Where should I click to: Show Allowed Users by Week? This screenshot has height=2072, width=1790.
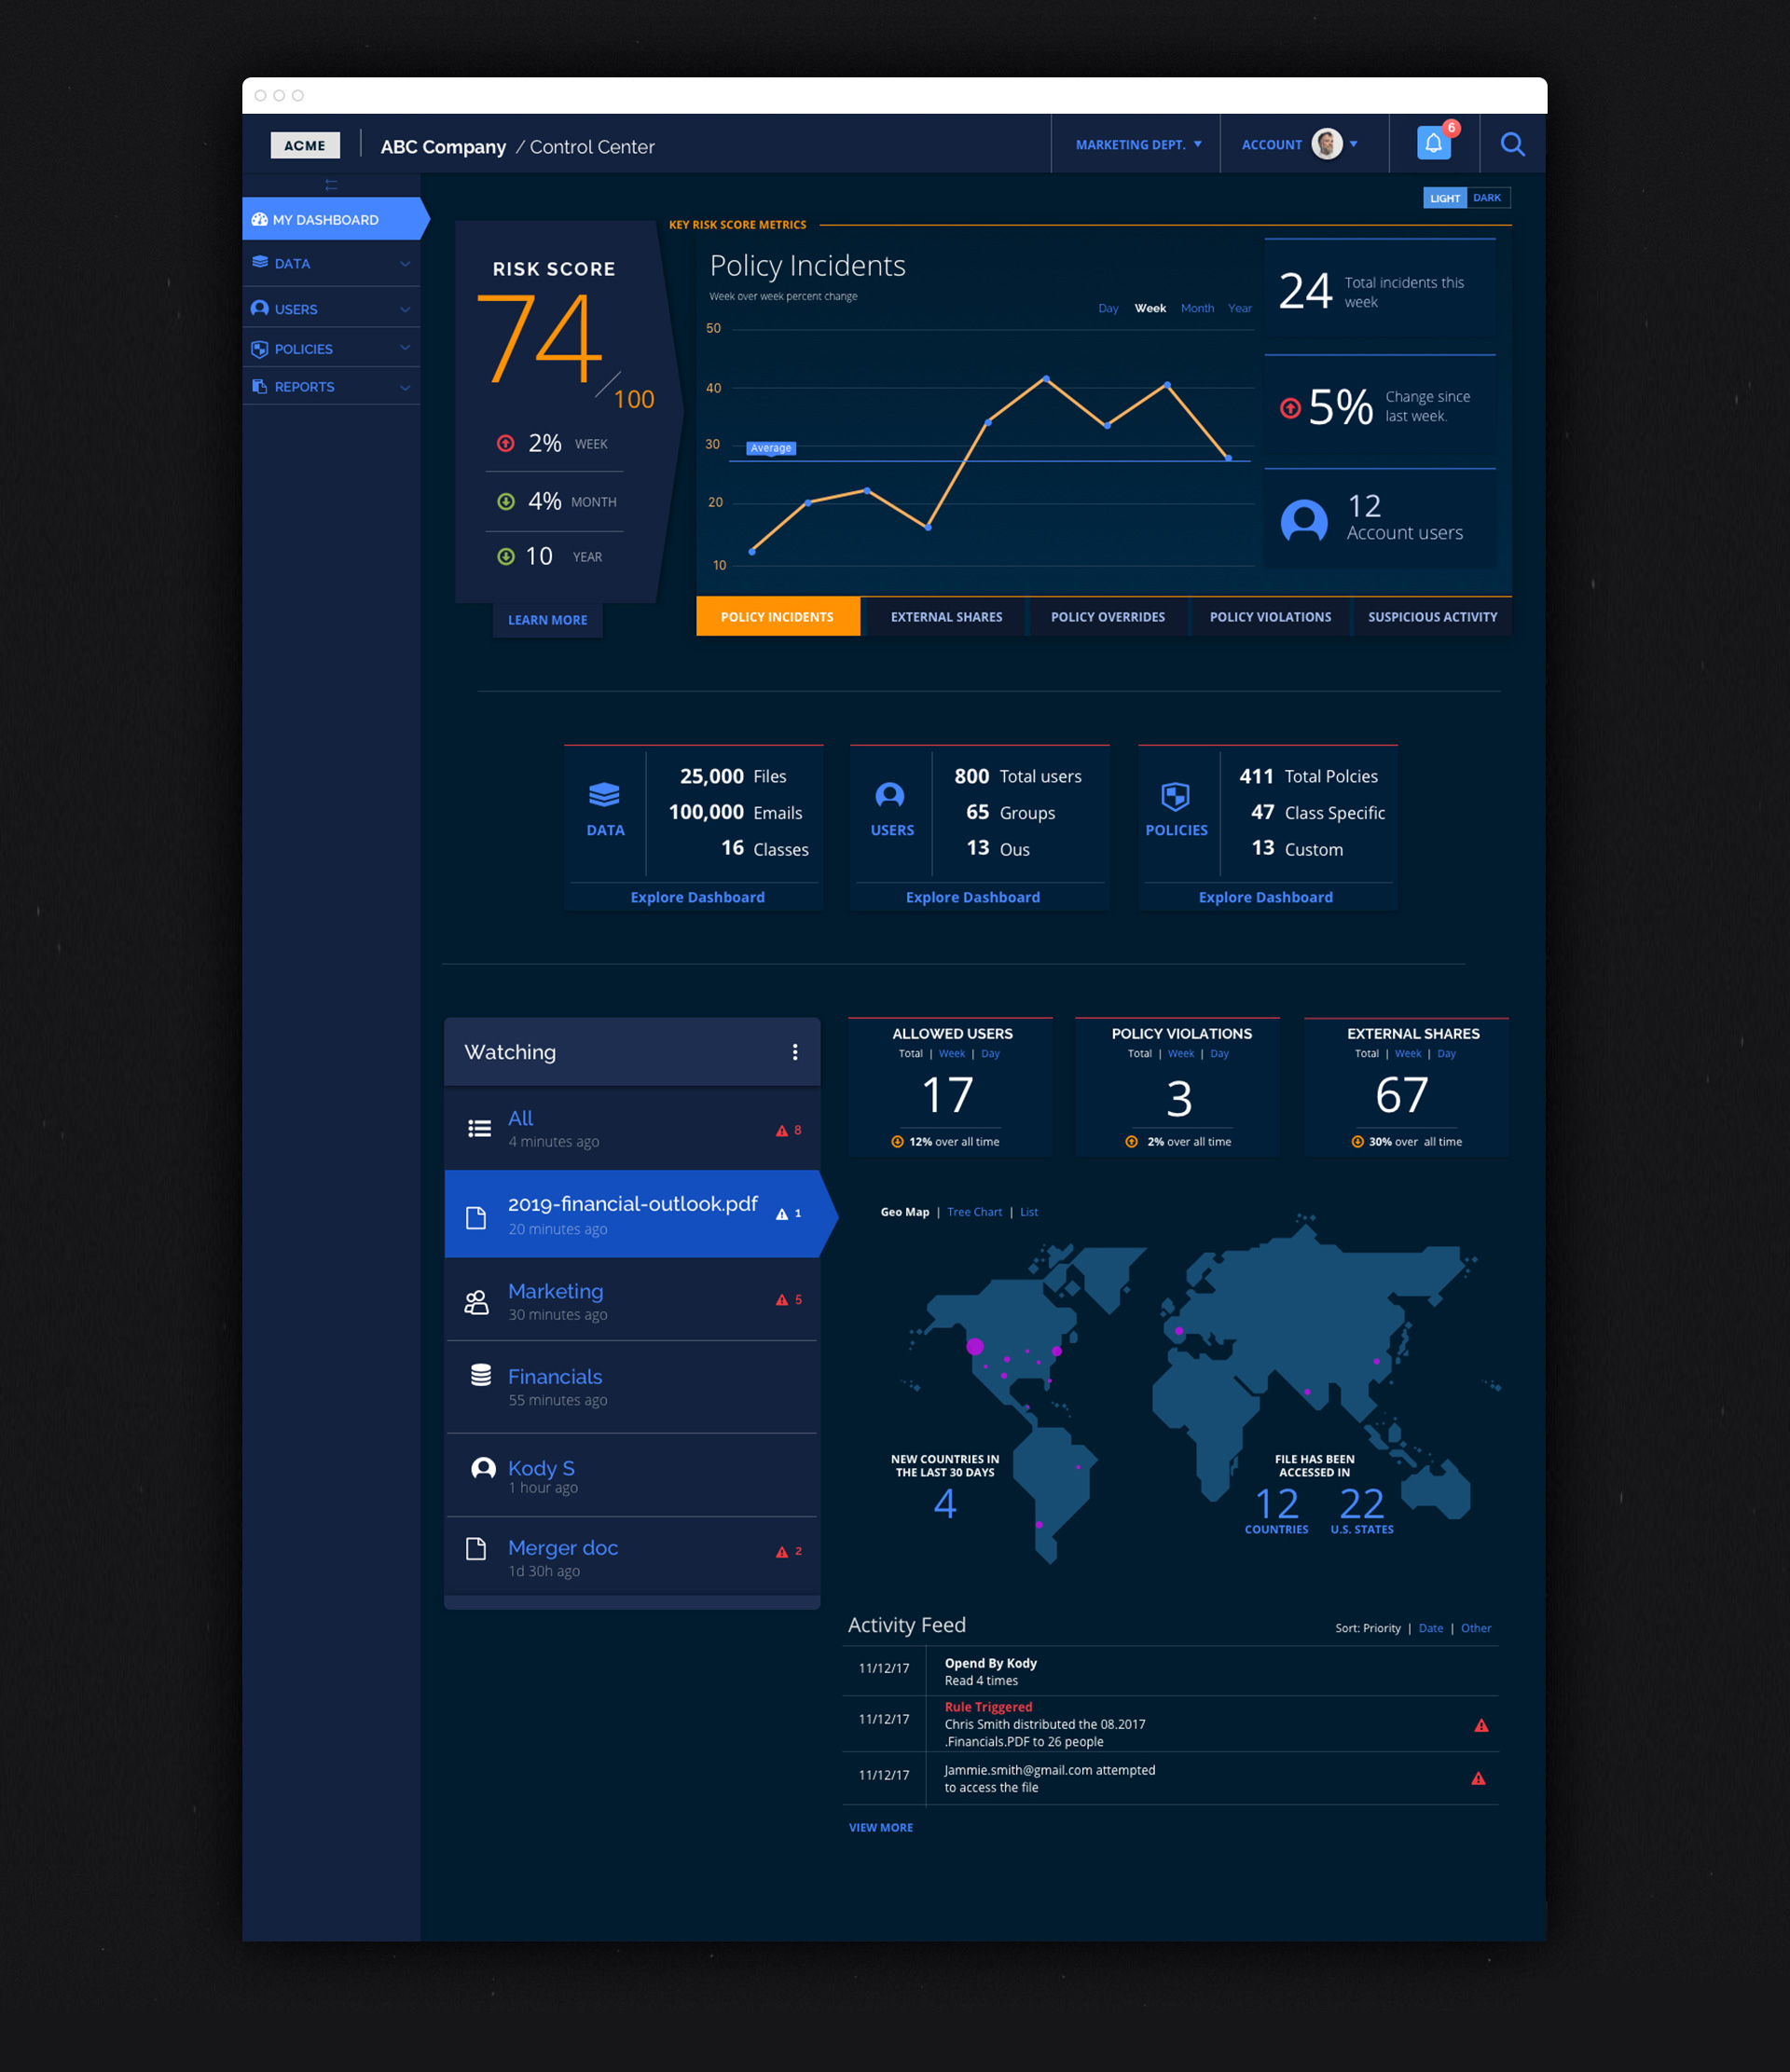coord(951,1054)
